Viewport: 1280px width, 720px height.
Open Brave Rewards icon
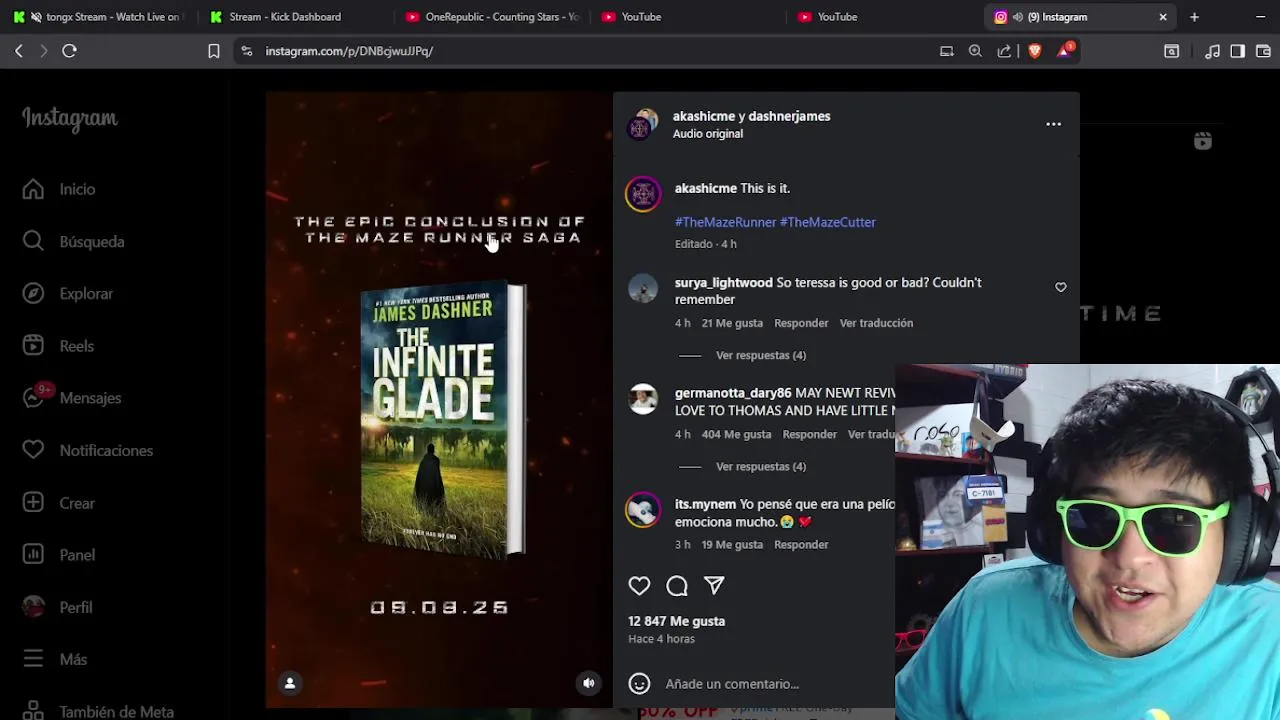1065,50
